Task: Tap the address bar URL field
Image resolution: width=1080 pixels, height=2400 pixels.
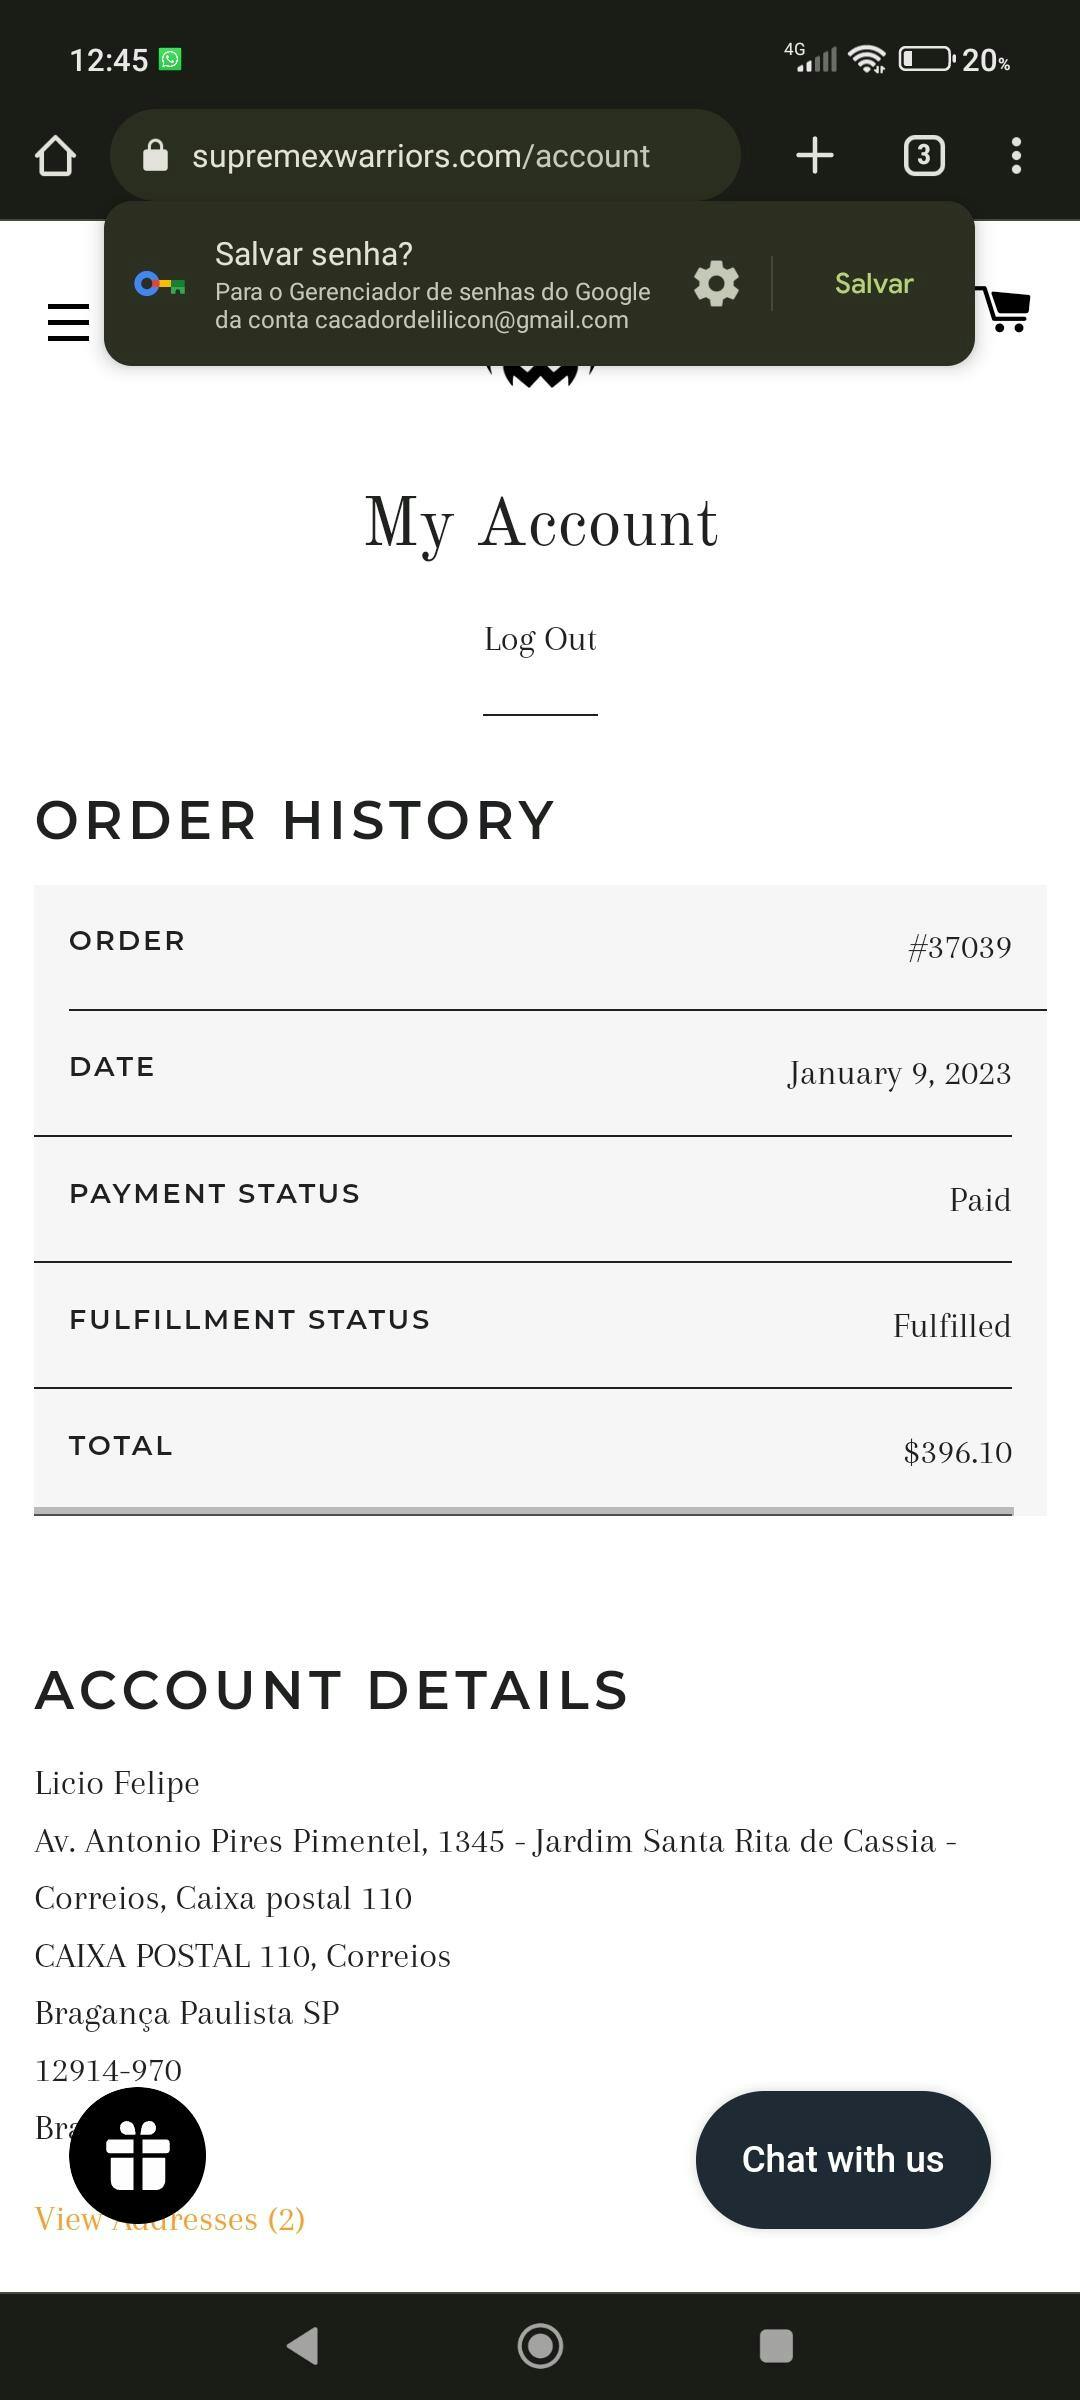Action: (x=420, y=156)
